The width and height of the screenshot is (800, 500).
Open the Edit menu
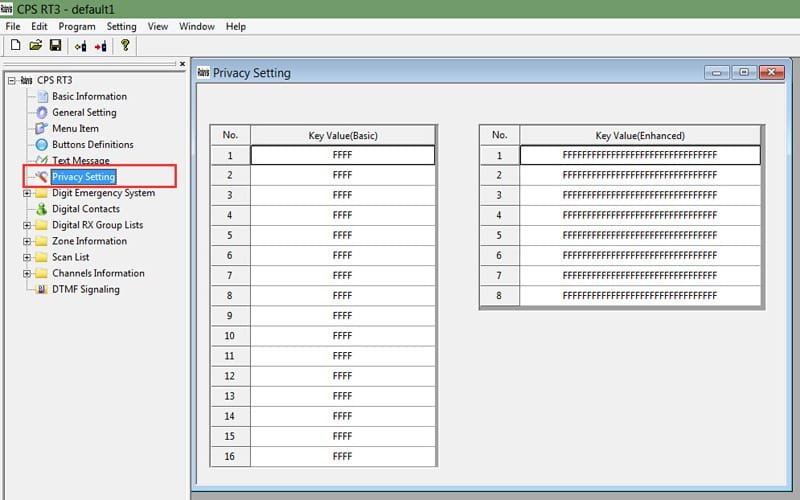tap(39, 27)
